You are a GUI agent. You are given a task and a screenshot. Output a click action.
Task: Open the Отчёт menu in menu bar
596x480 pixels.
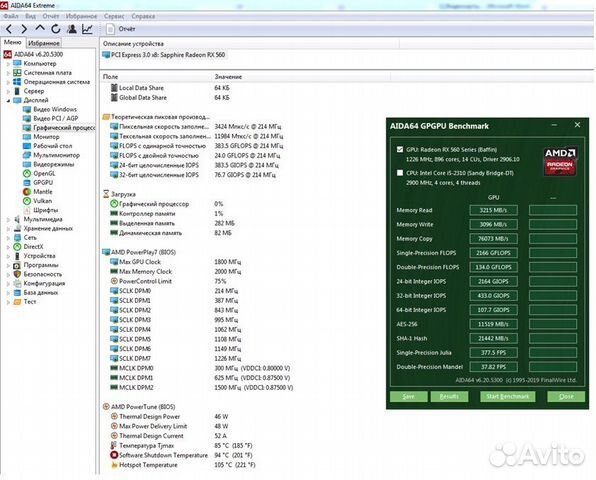click(x=51, y=16)
